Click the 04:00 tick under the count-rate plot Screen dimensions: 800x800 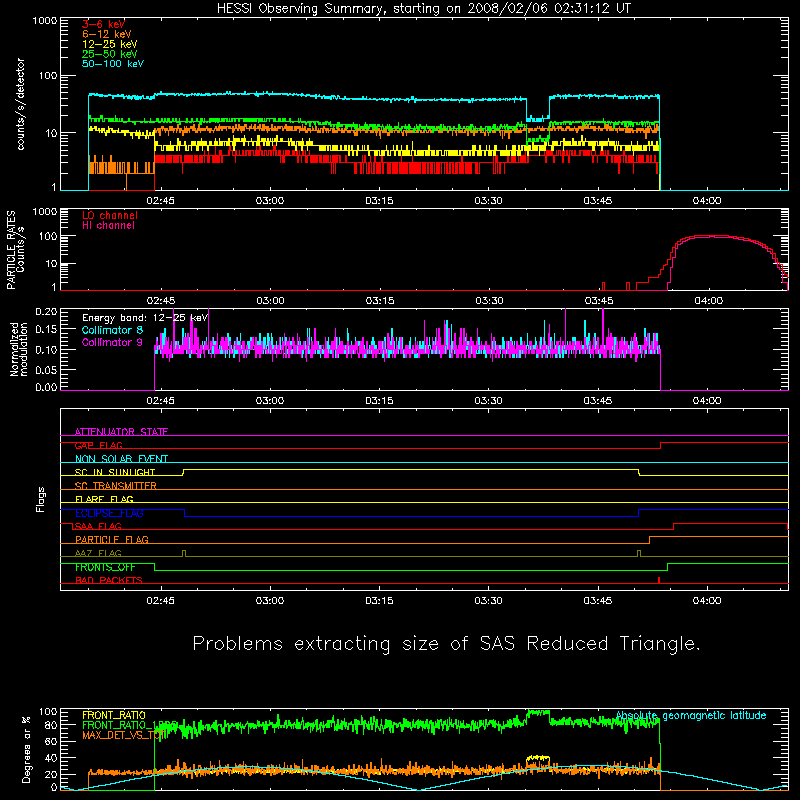pos(707,201)
